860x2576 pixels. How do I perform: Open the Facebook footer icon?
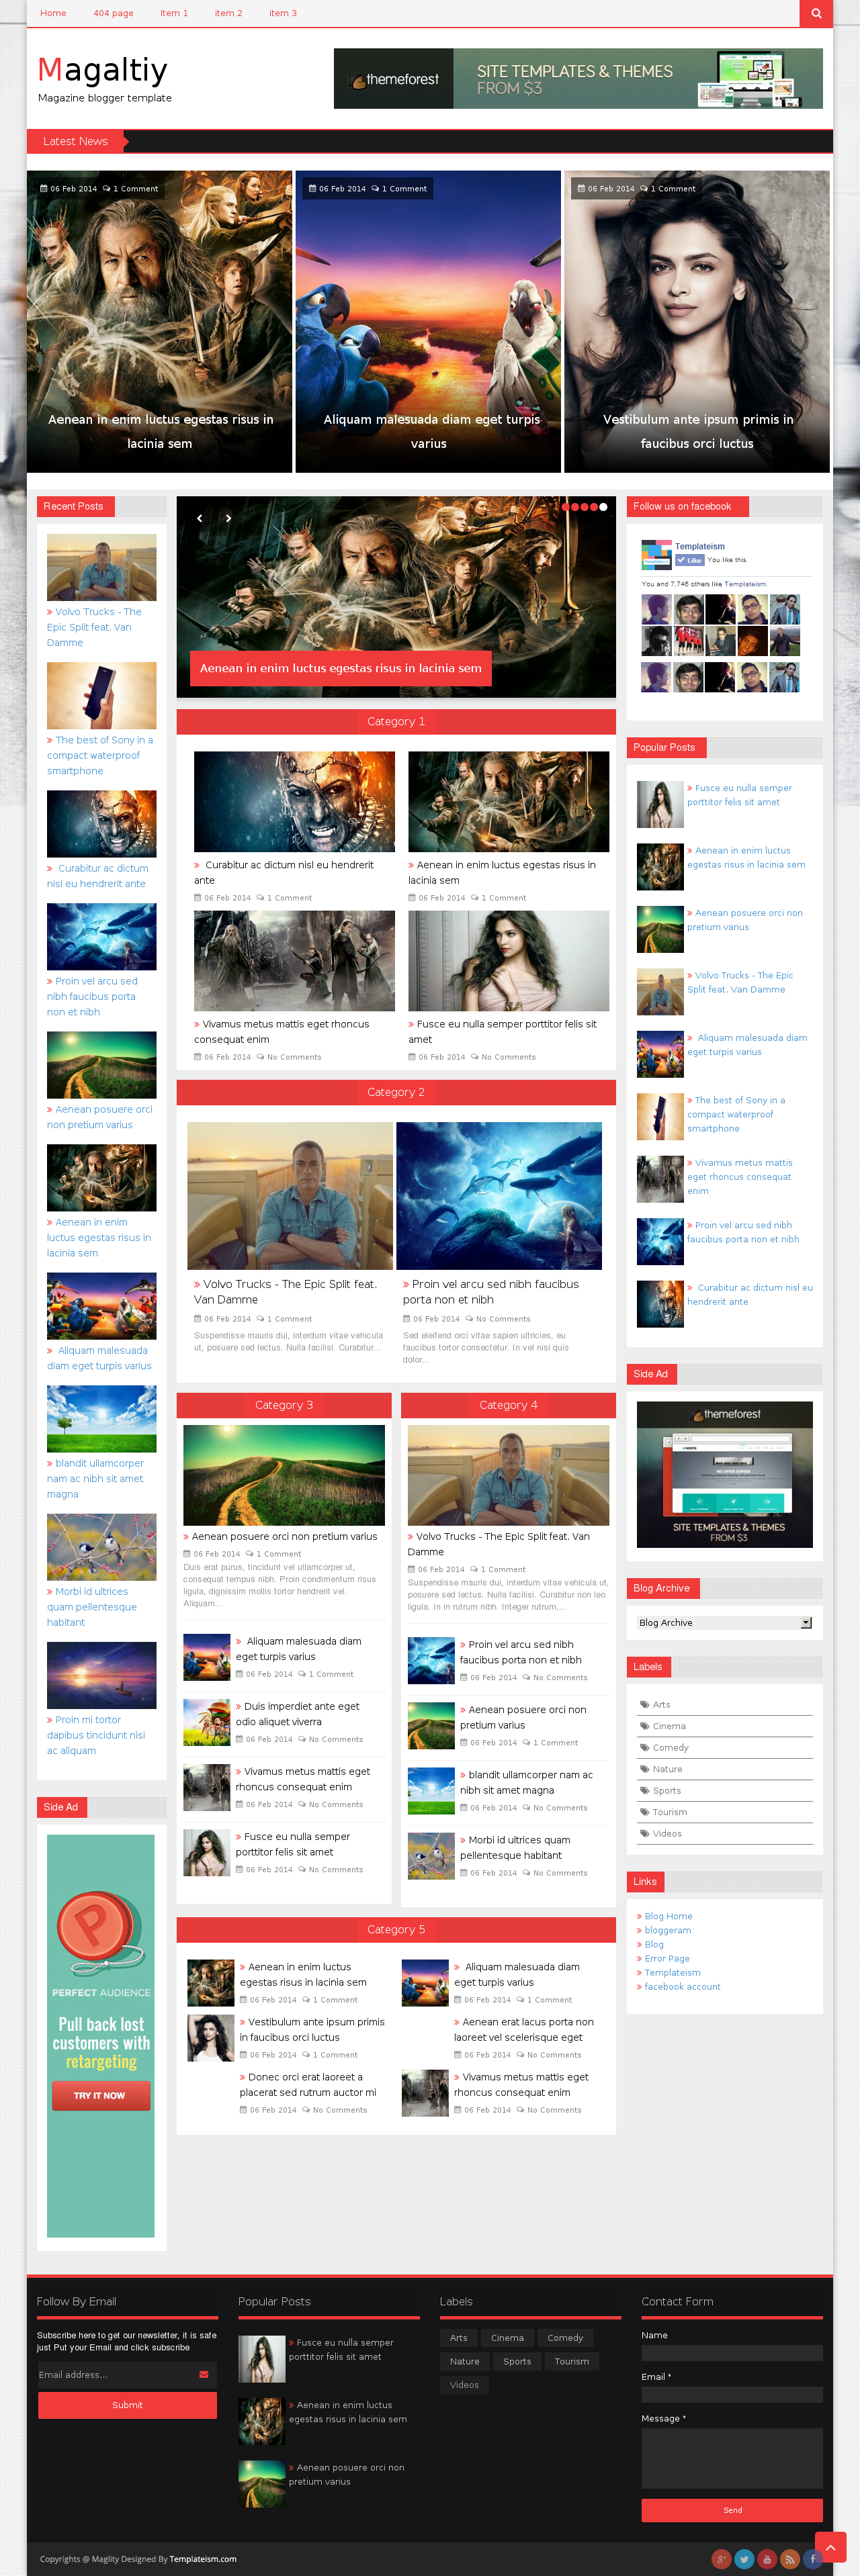click(x=813, y=2559)
